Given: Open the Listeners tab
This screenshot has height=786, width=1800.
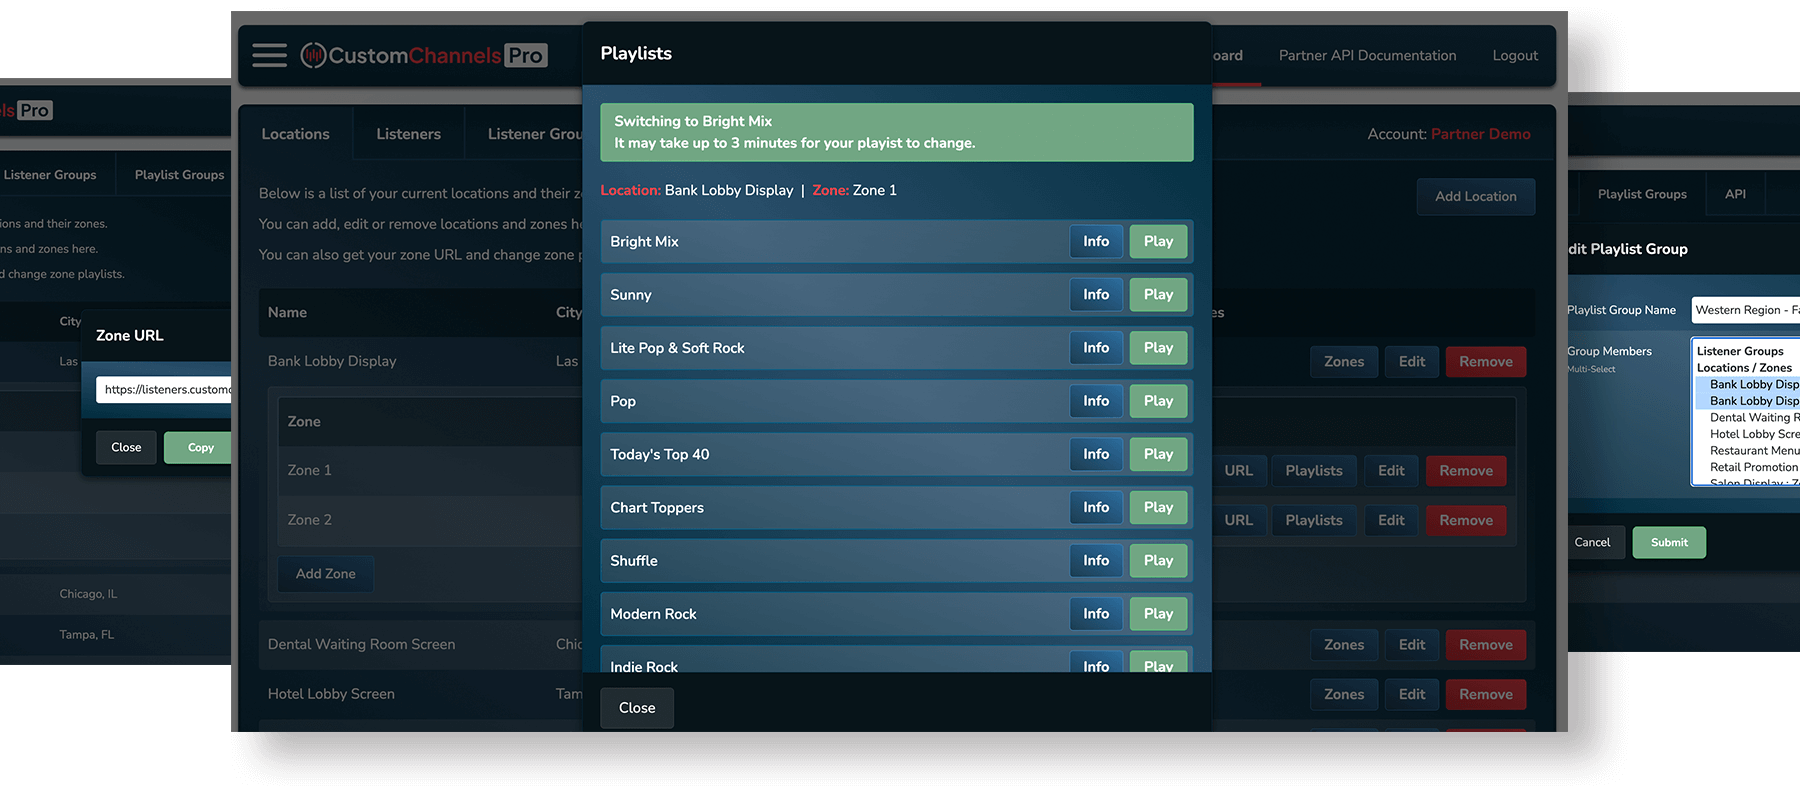Looking at the screenshot, I should [408, 134].
